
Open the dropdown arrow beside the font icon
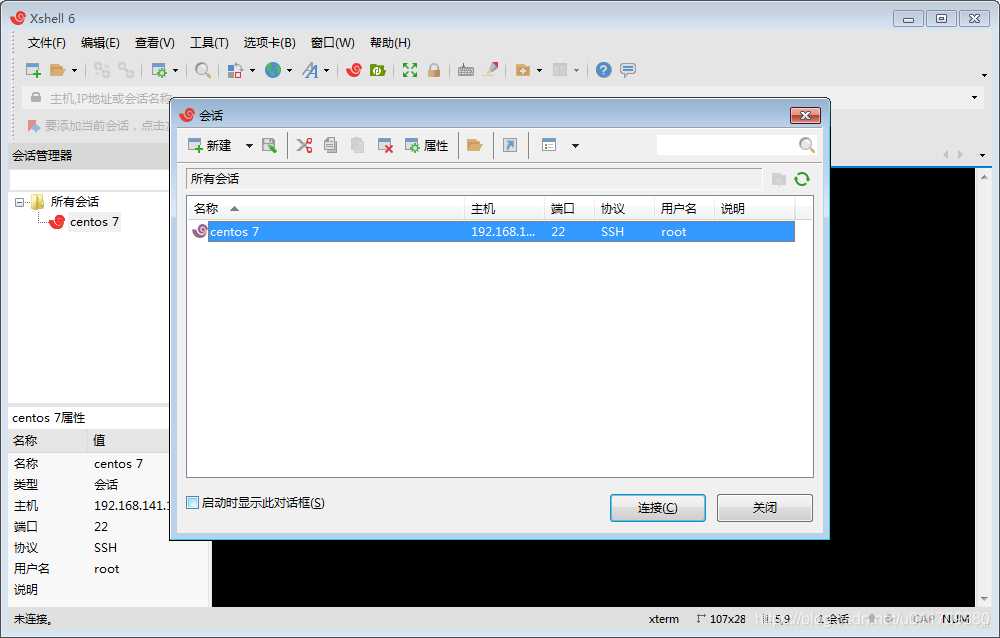[x=327, y=70]
